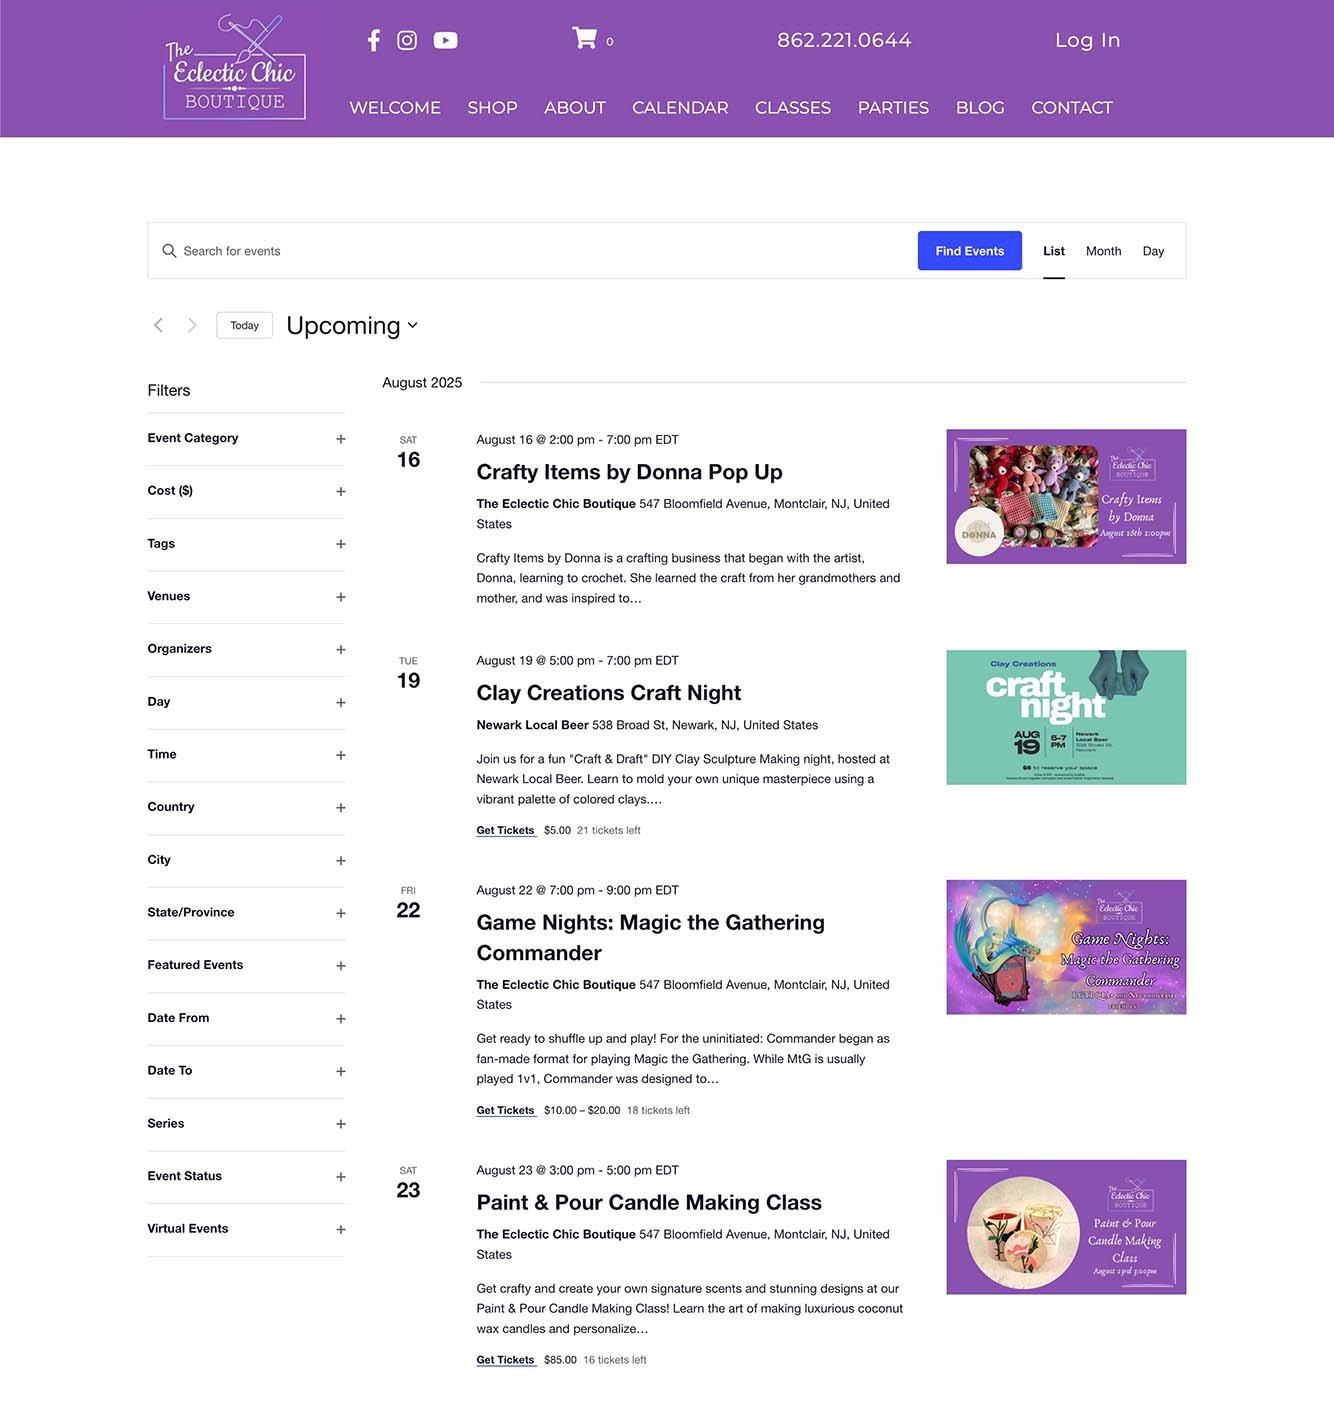Open the shopping cart icon
1334x1408 pixels.
[x=584, y=39]
